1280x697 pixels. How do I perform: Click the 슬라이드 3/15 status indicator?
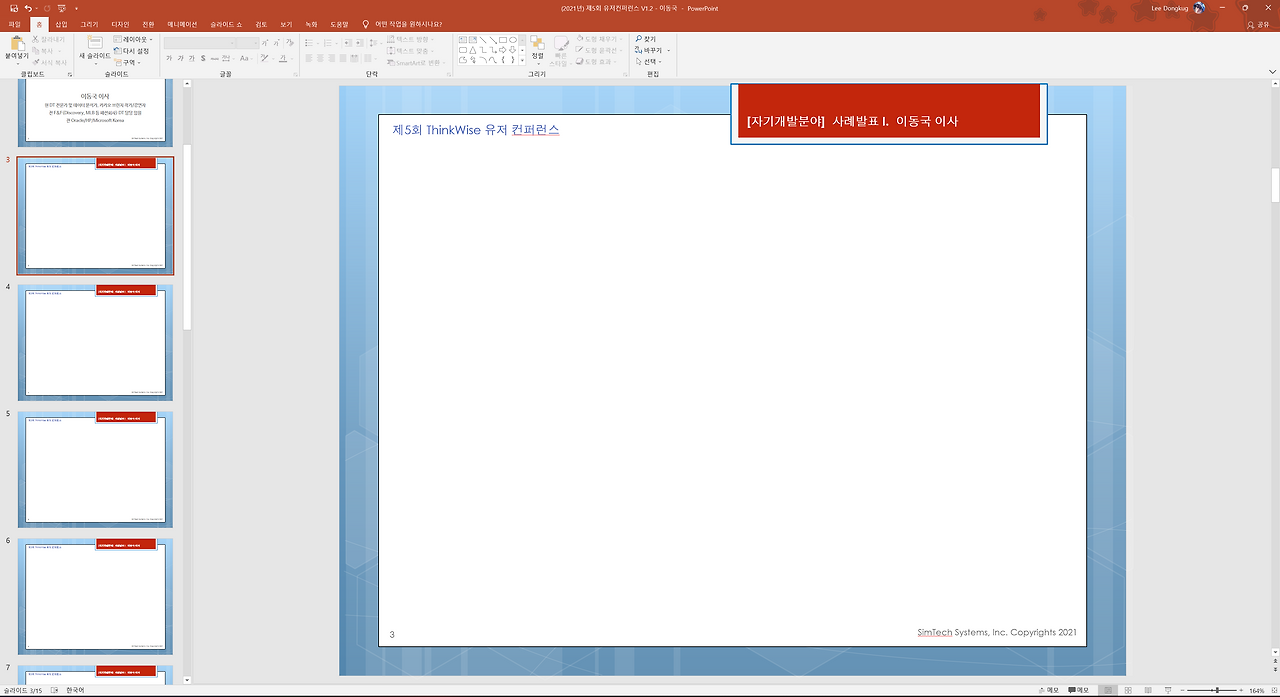pyautogui.click(x=23, y=690)
